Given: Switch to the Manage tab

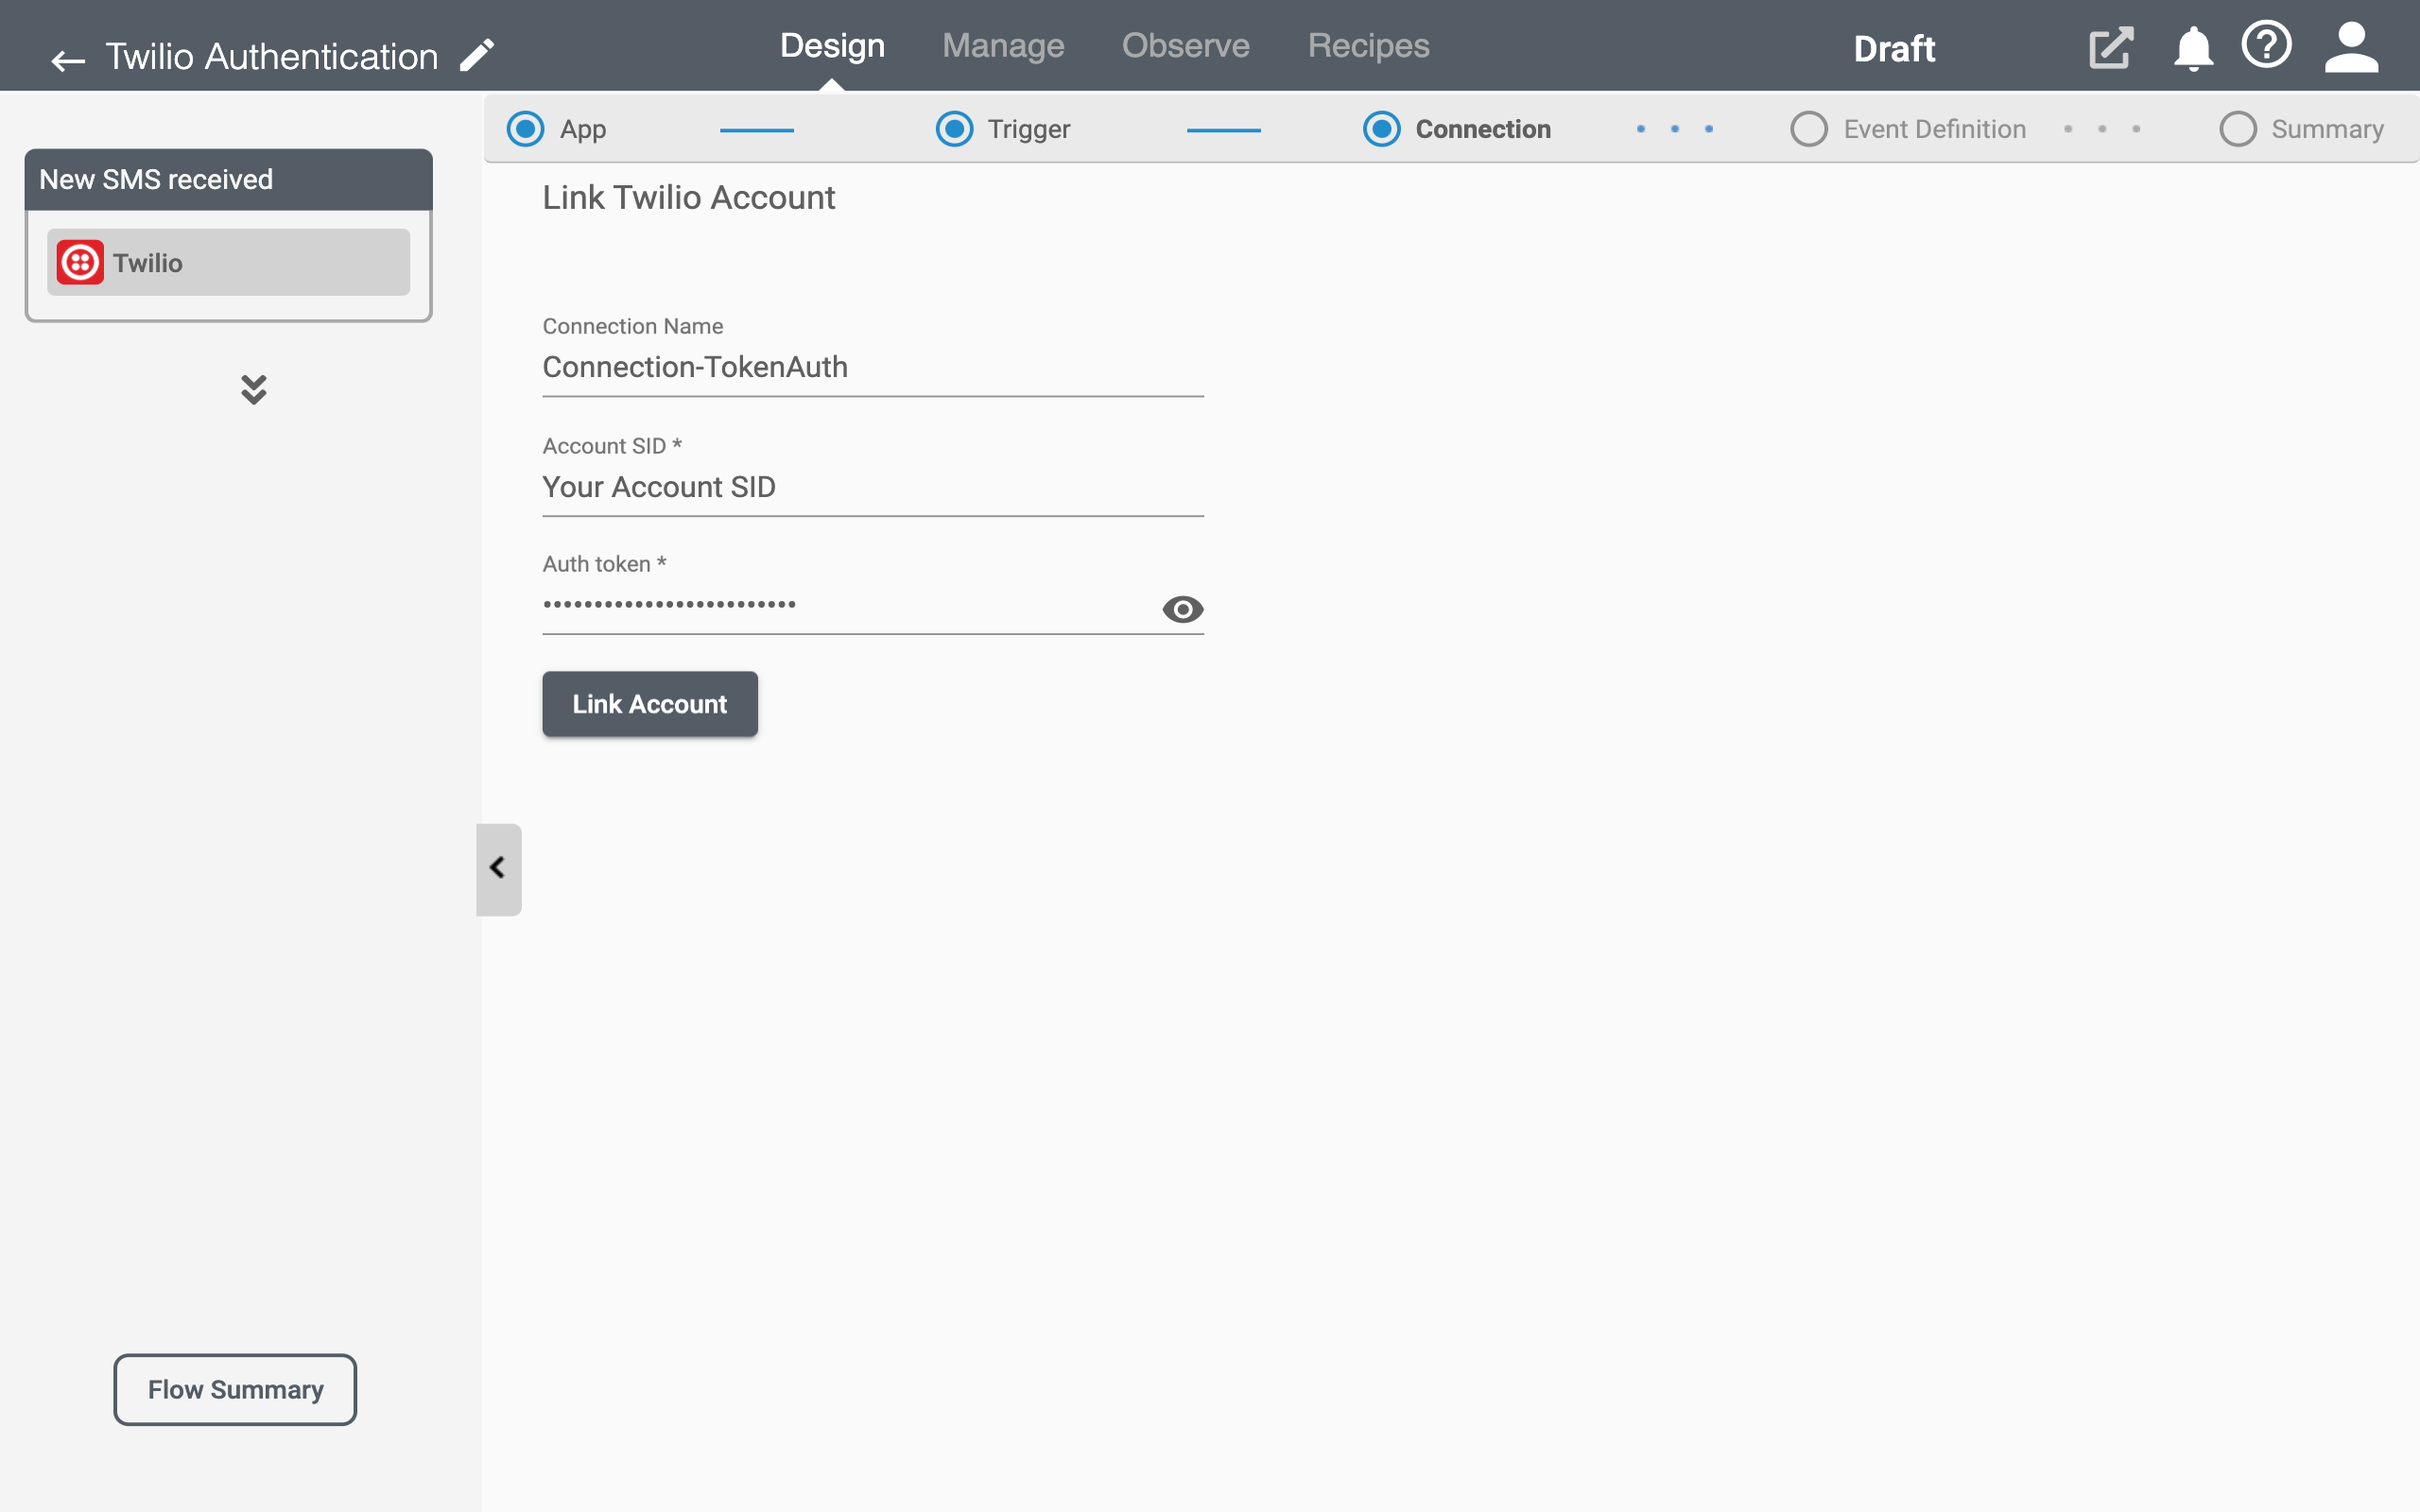Looking at the screenshot, I should (x=1003, y=46).
